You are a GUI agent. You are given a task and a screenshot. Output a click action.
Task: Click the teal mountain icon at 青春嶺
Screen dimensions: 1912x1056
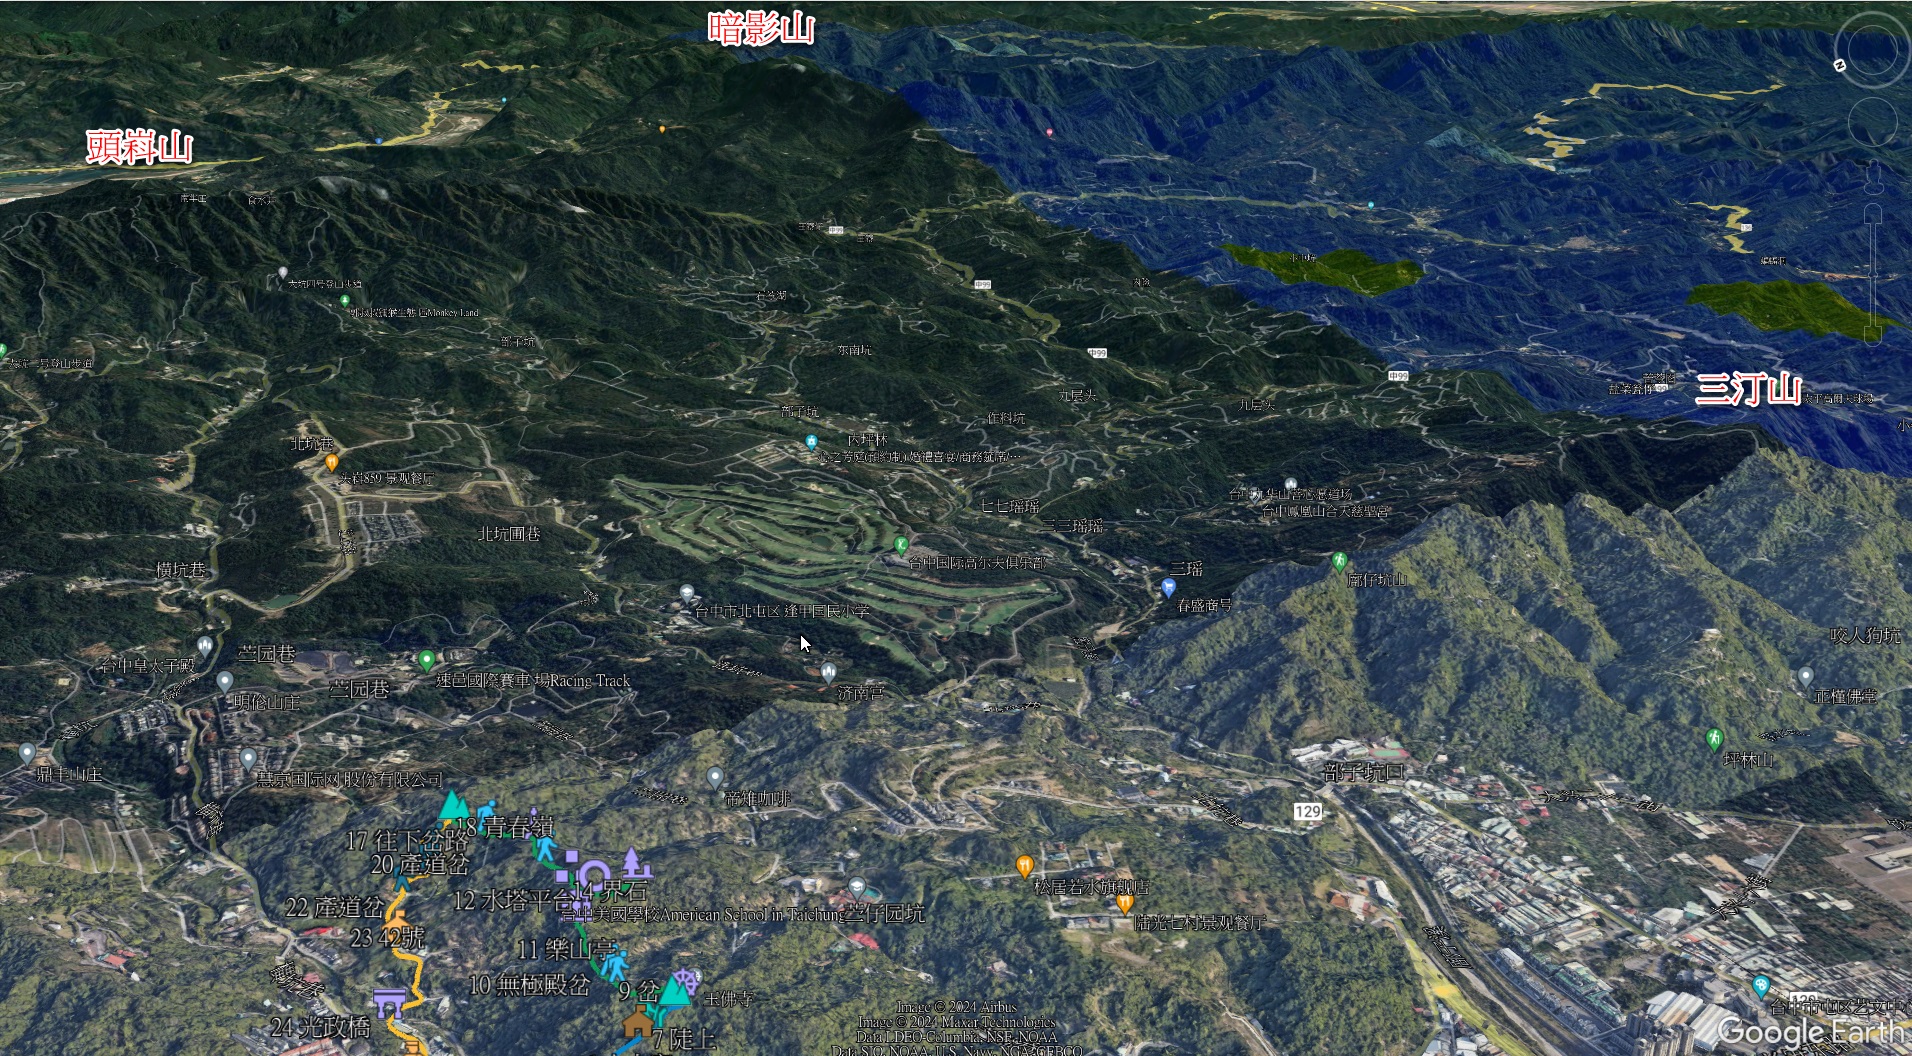[x=454, y=806]
